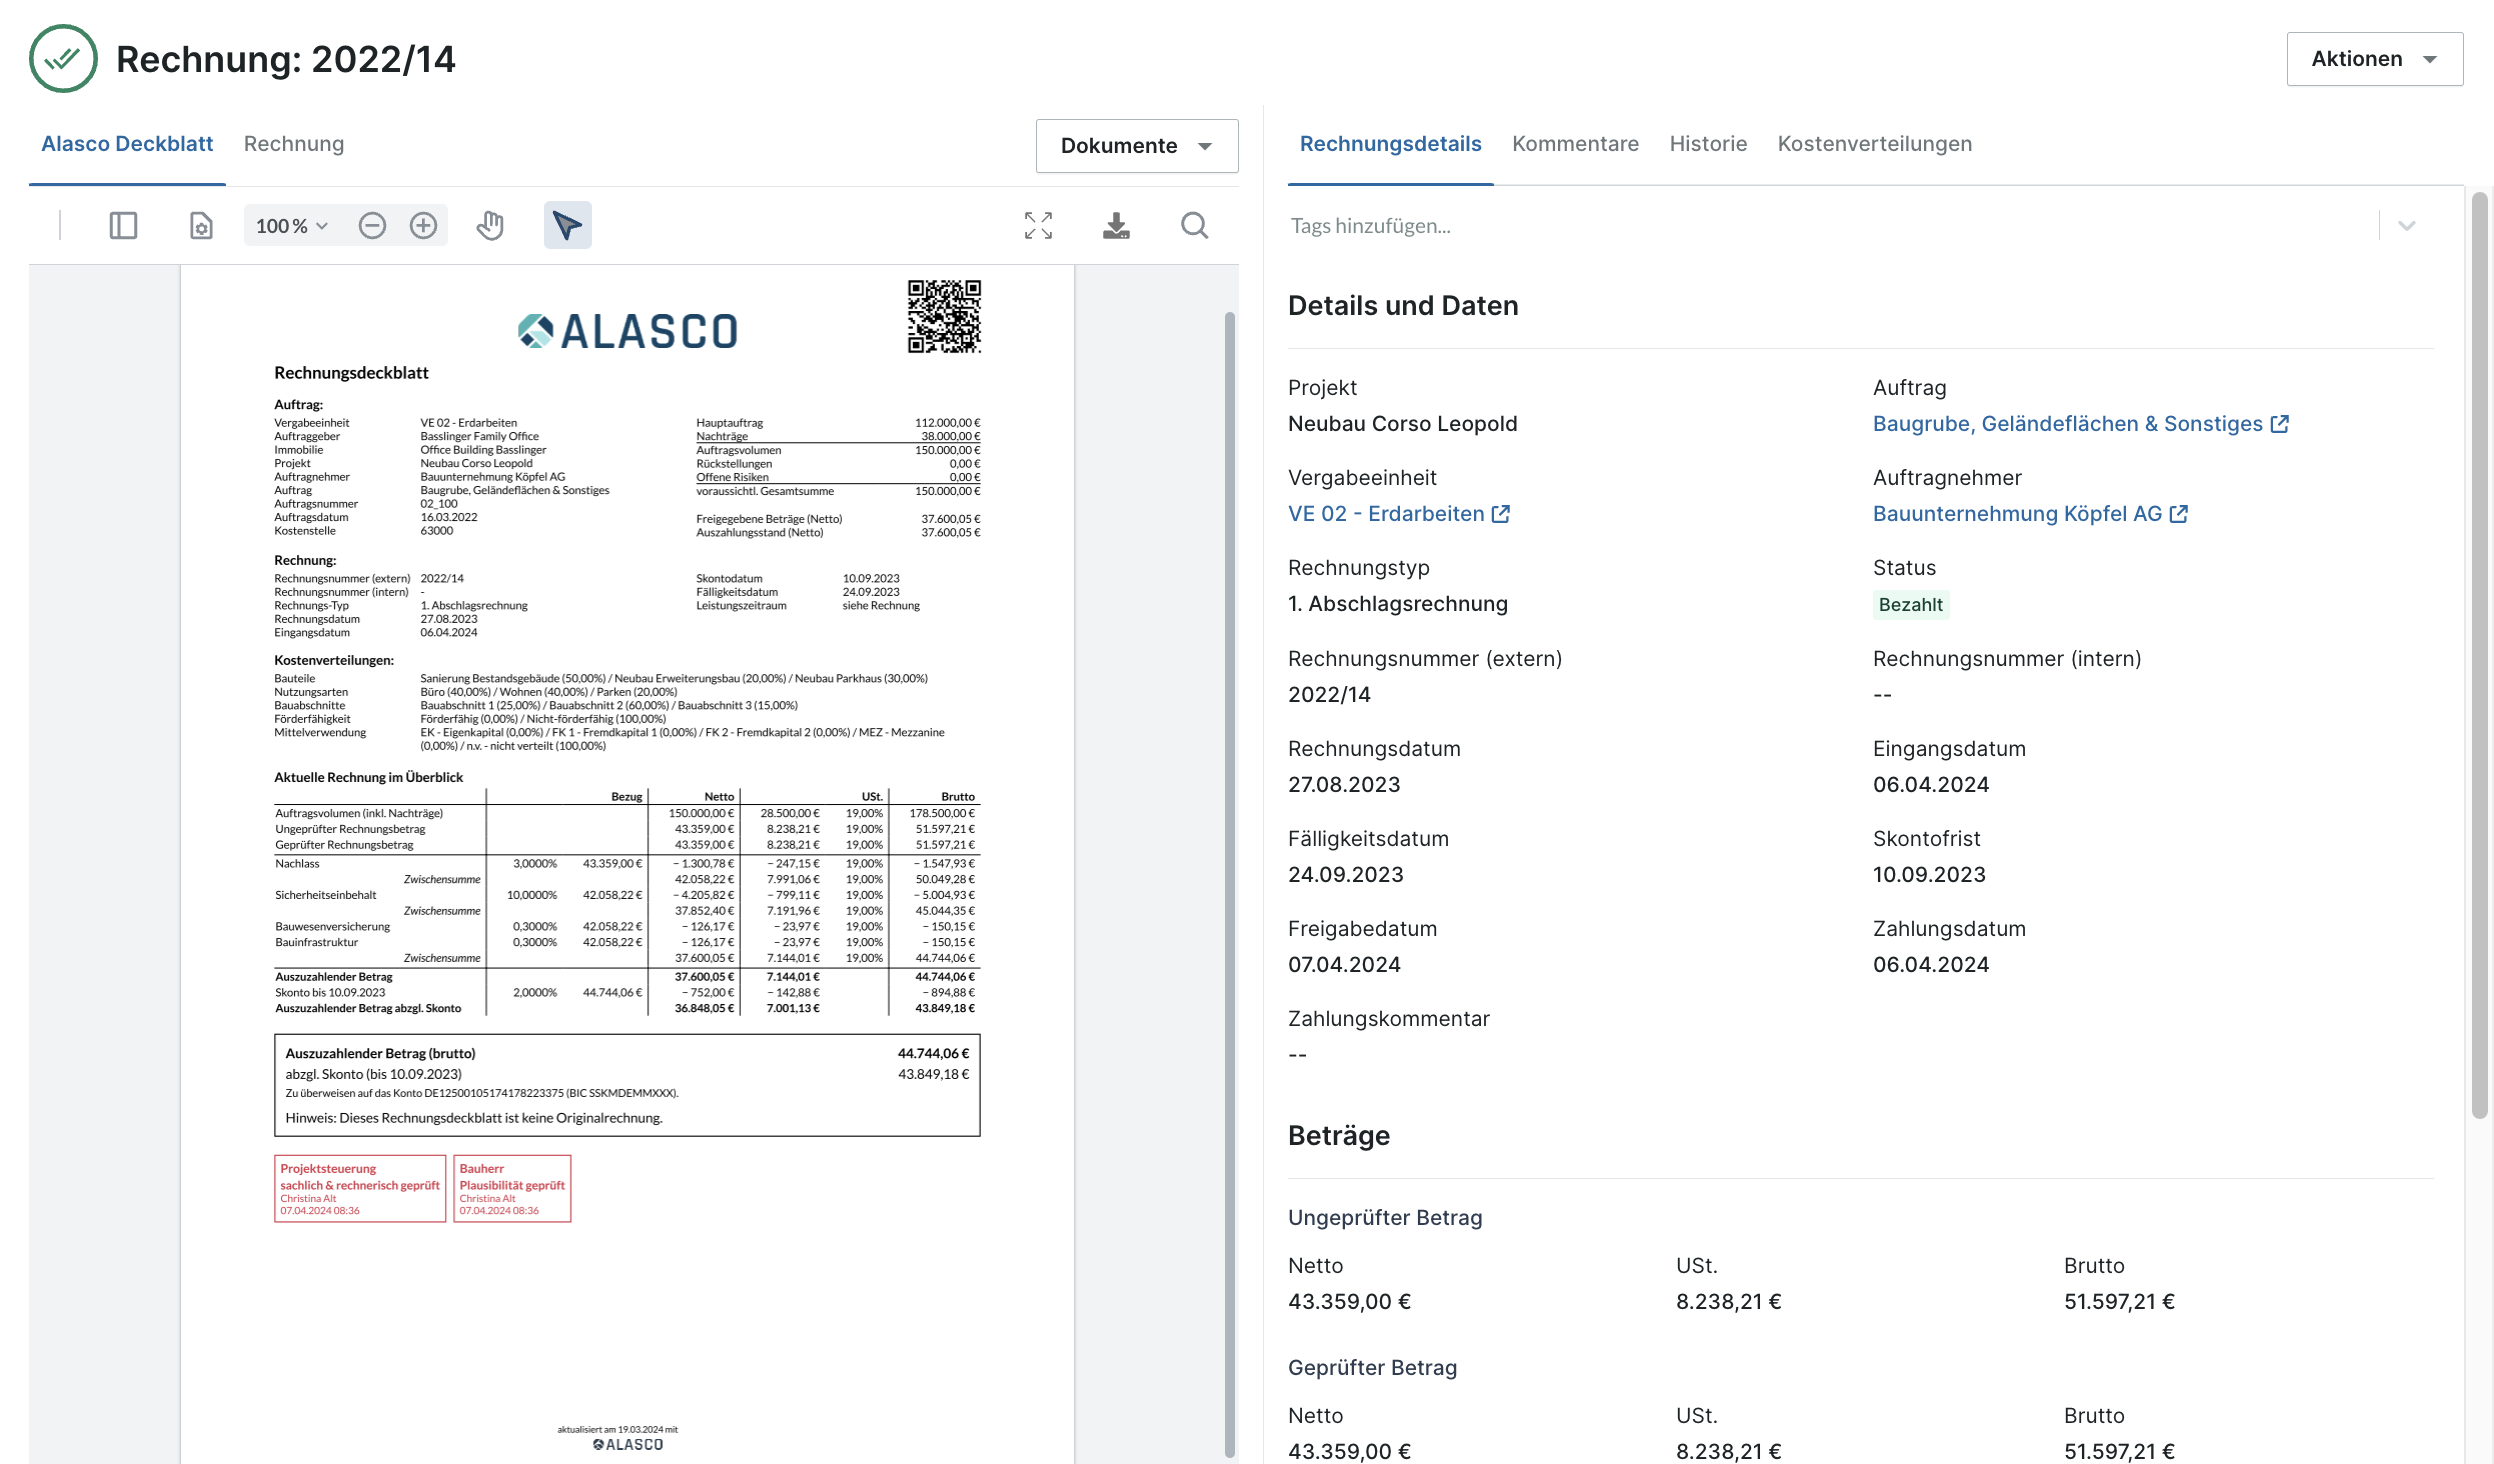Download the cover sheet PDF

pyautogui.click(x=1116, y=226)
